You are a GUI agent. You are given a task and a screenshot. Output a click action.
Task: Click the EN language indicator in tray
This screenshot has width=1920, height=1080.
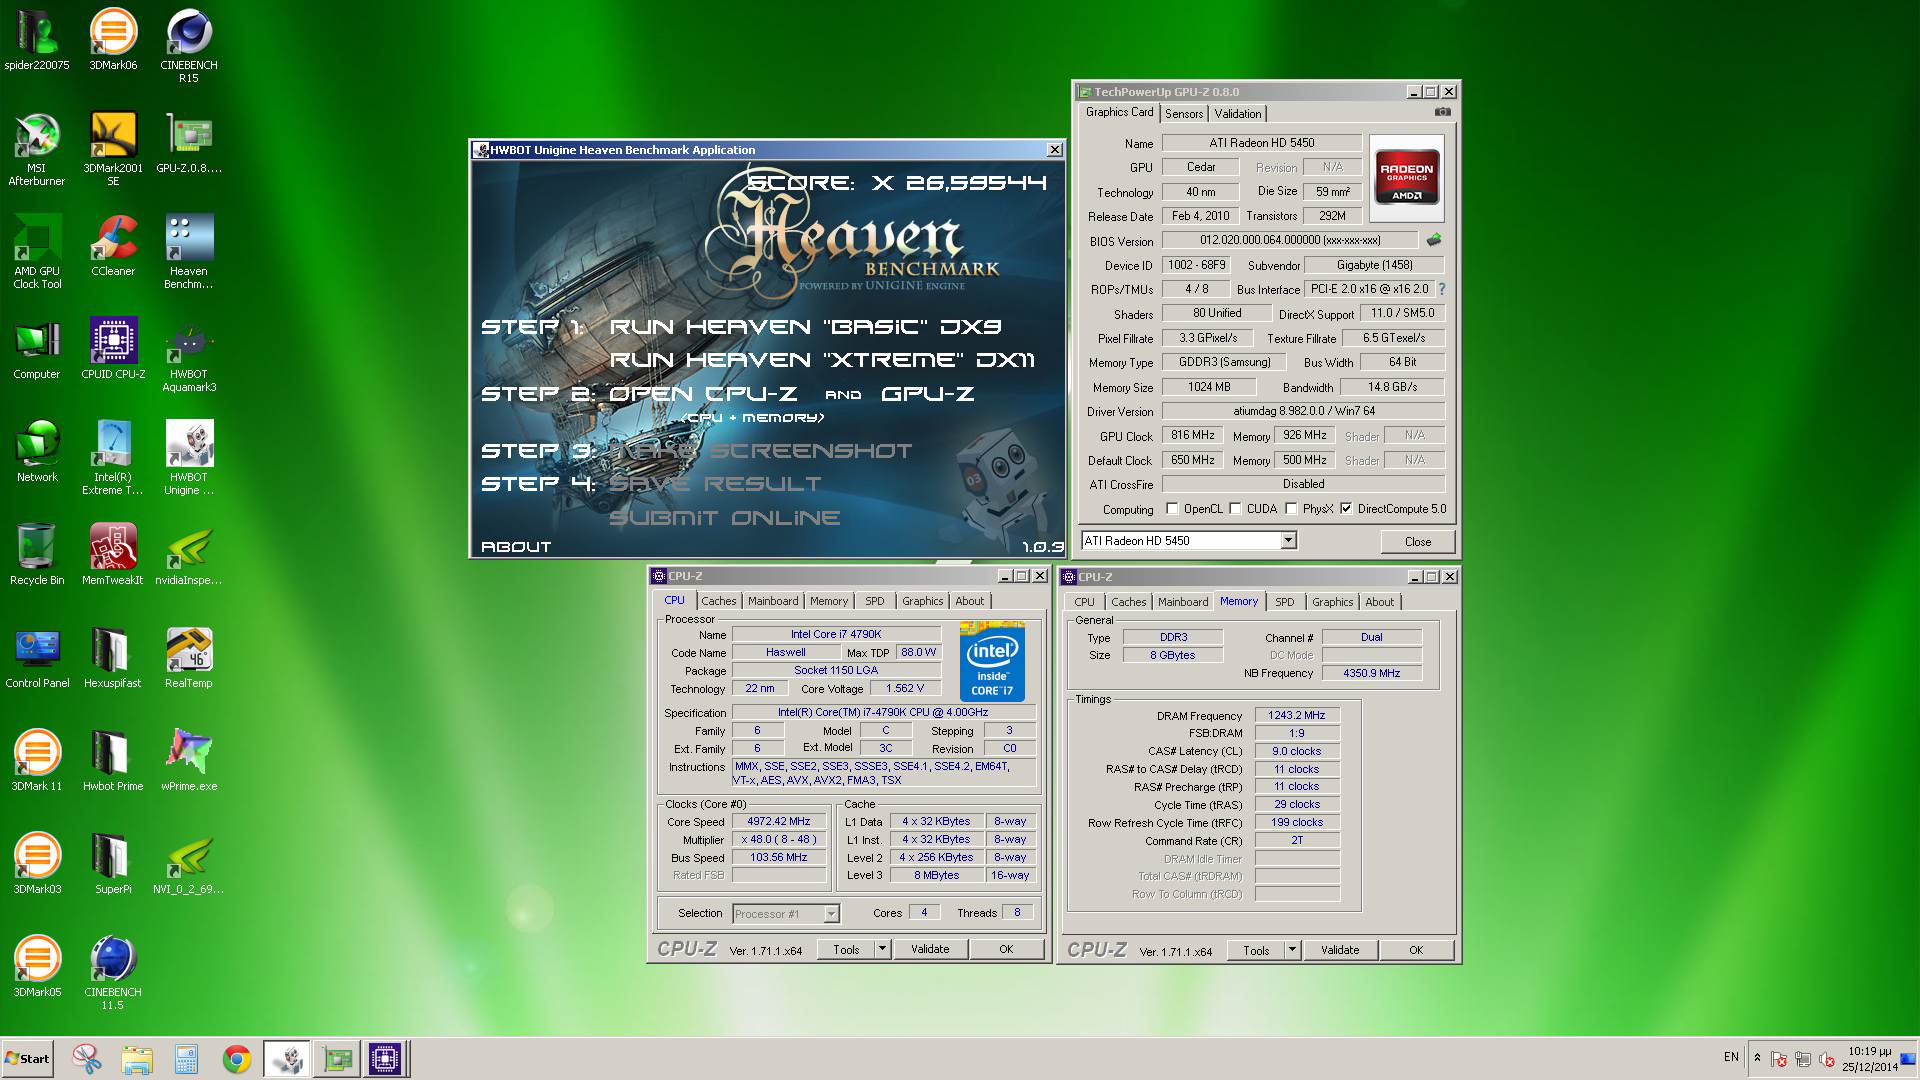point(1731,1057)
